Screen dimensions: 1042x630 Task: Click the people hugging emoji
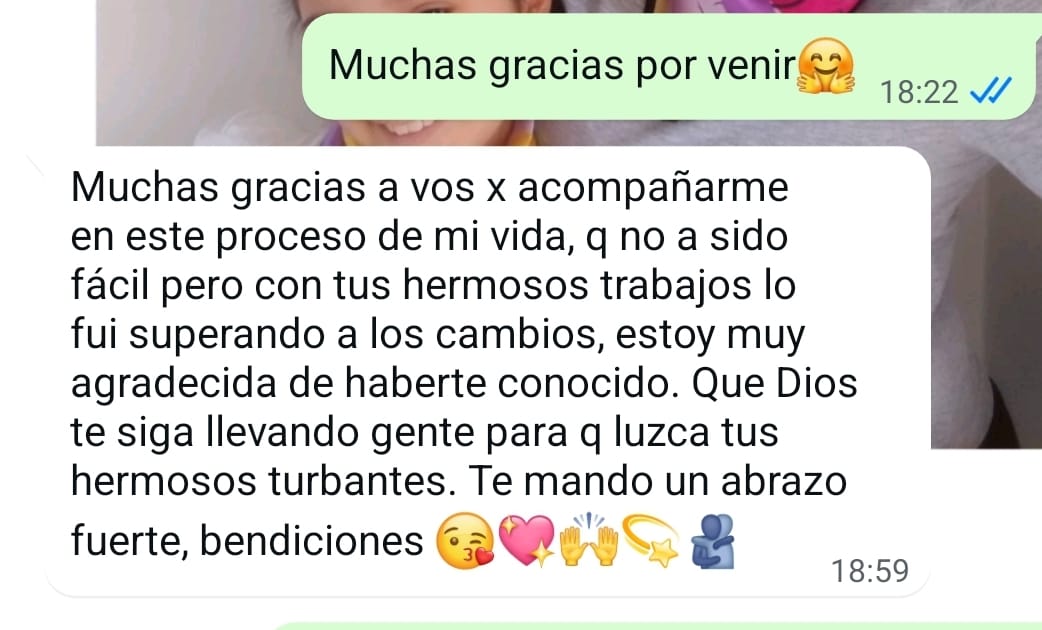(x=713, y=541)
